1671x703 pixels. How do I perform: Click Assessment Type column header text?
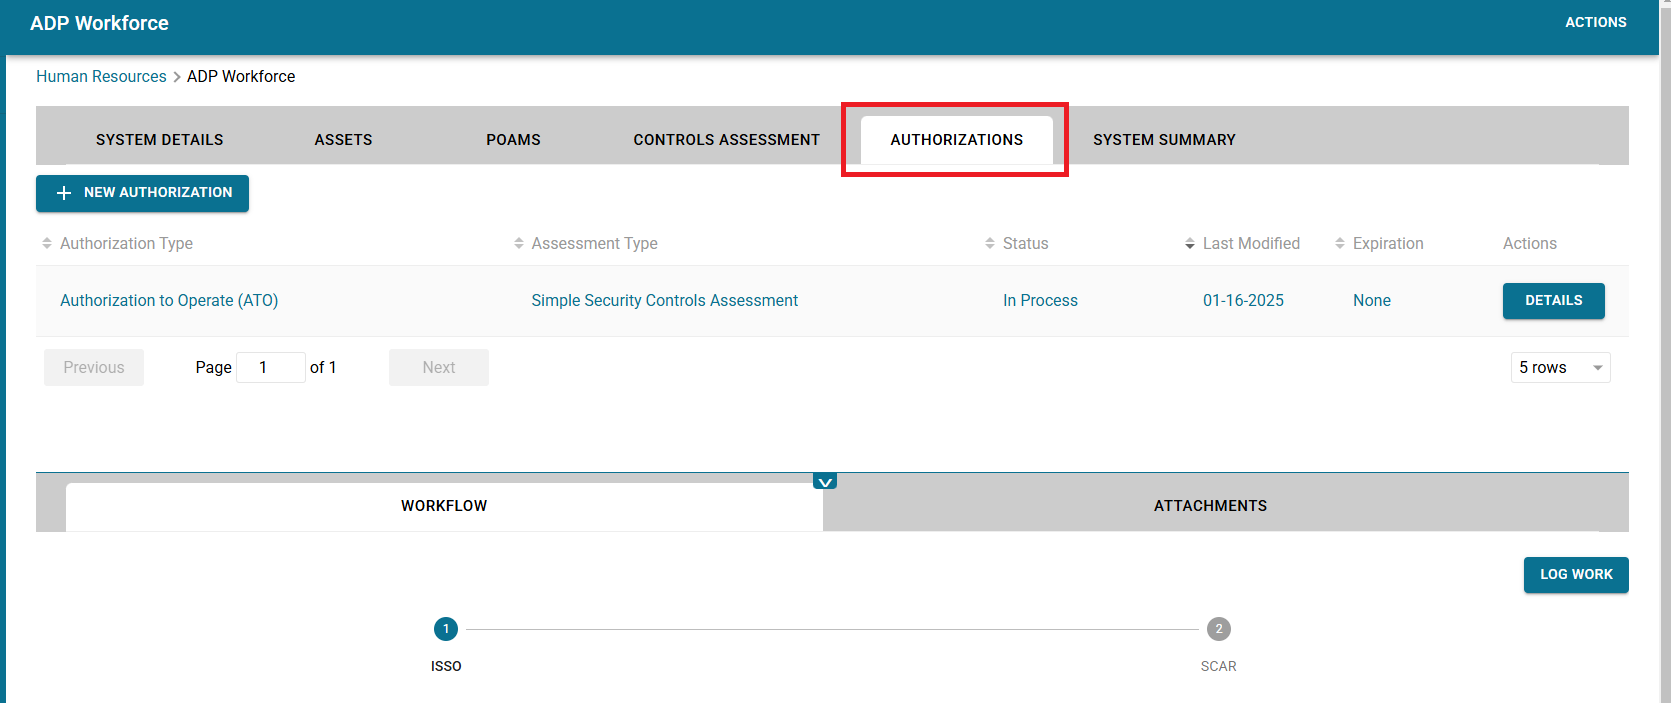(x=594, y=243)
